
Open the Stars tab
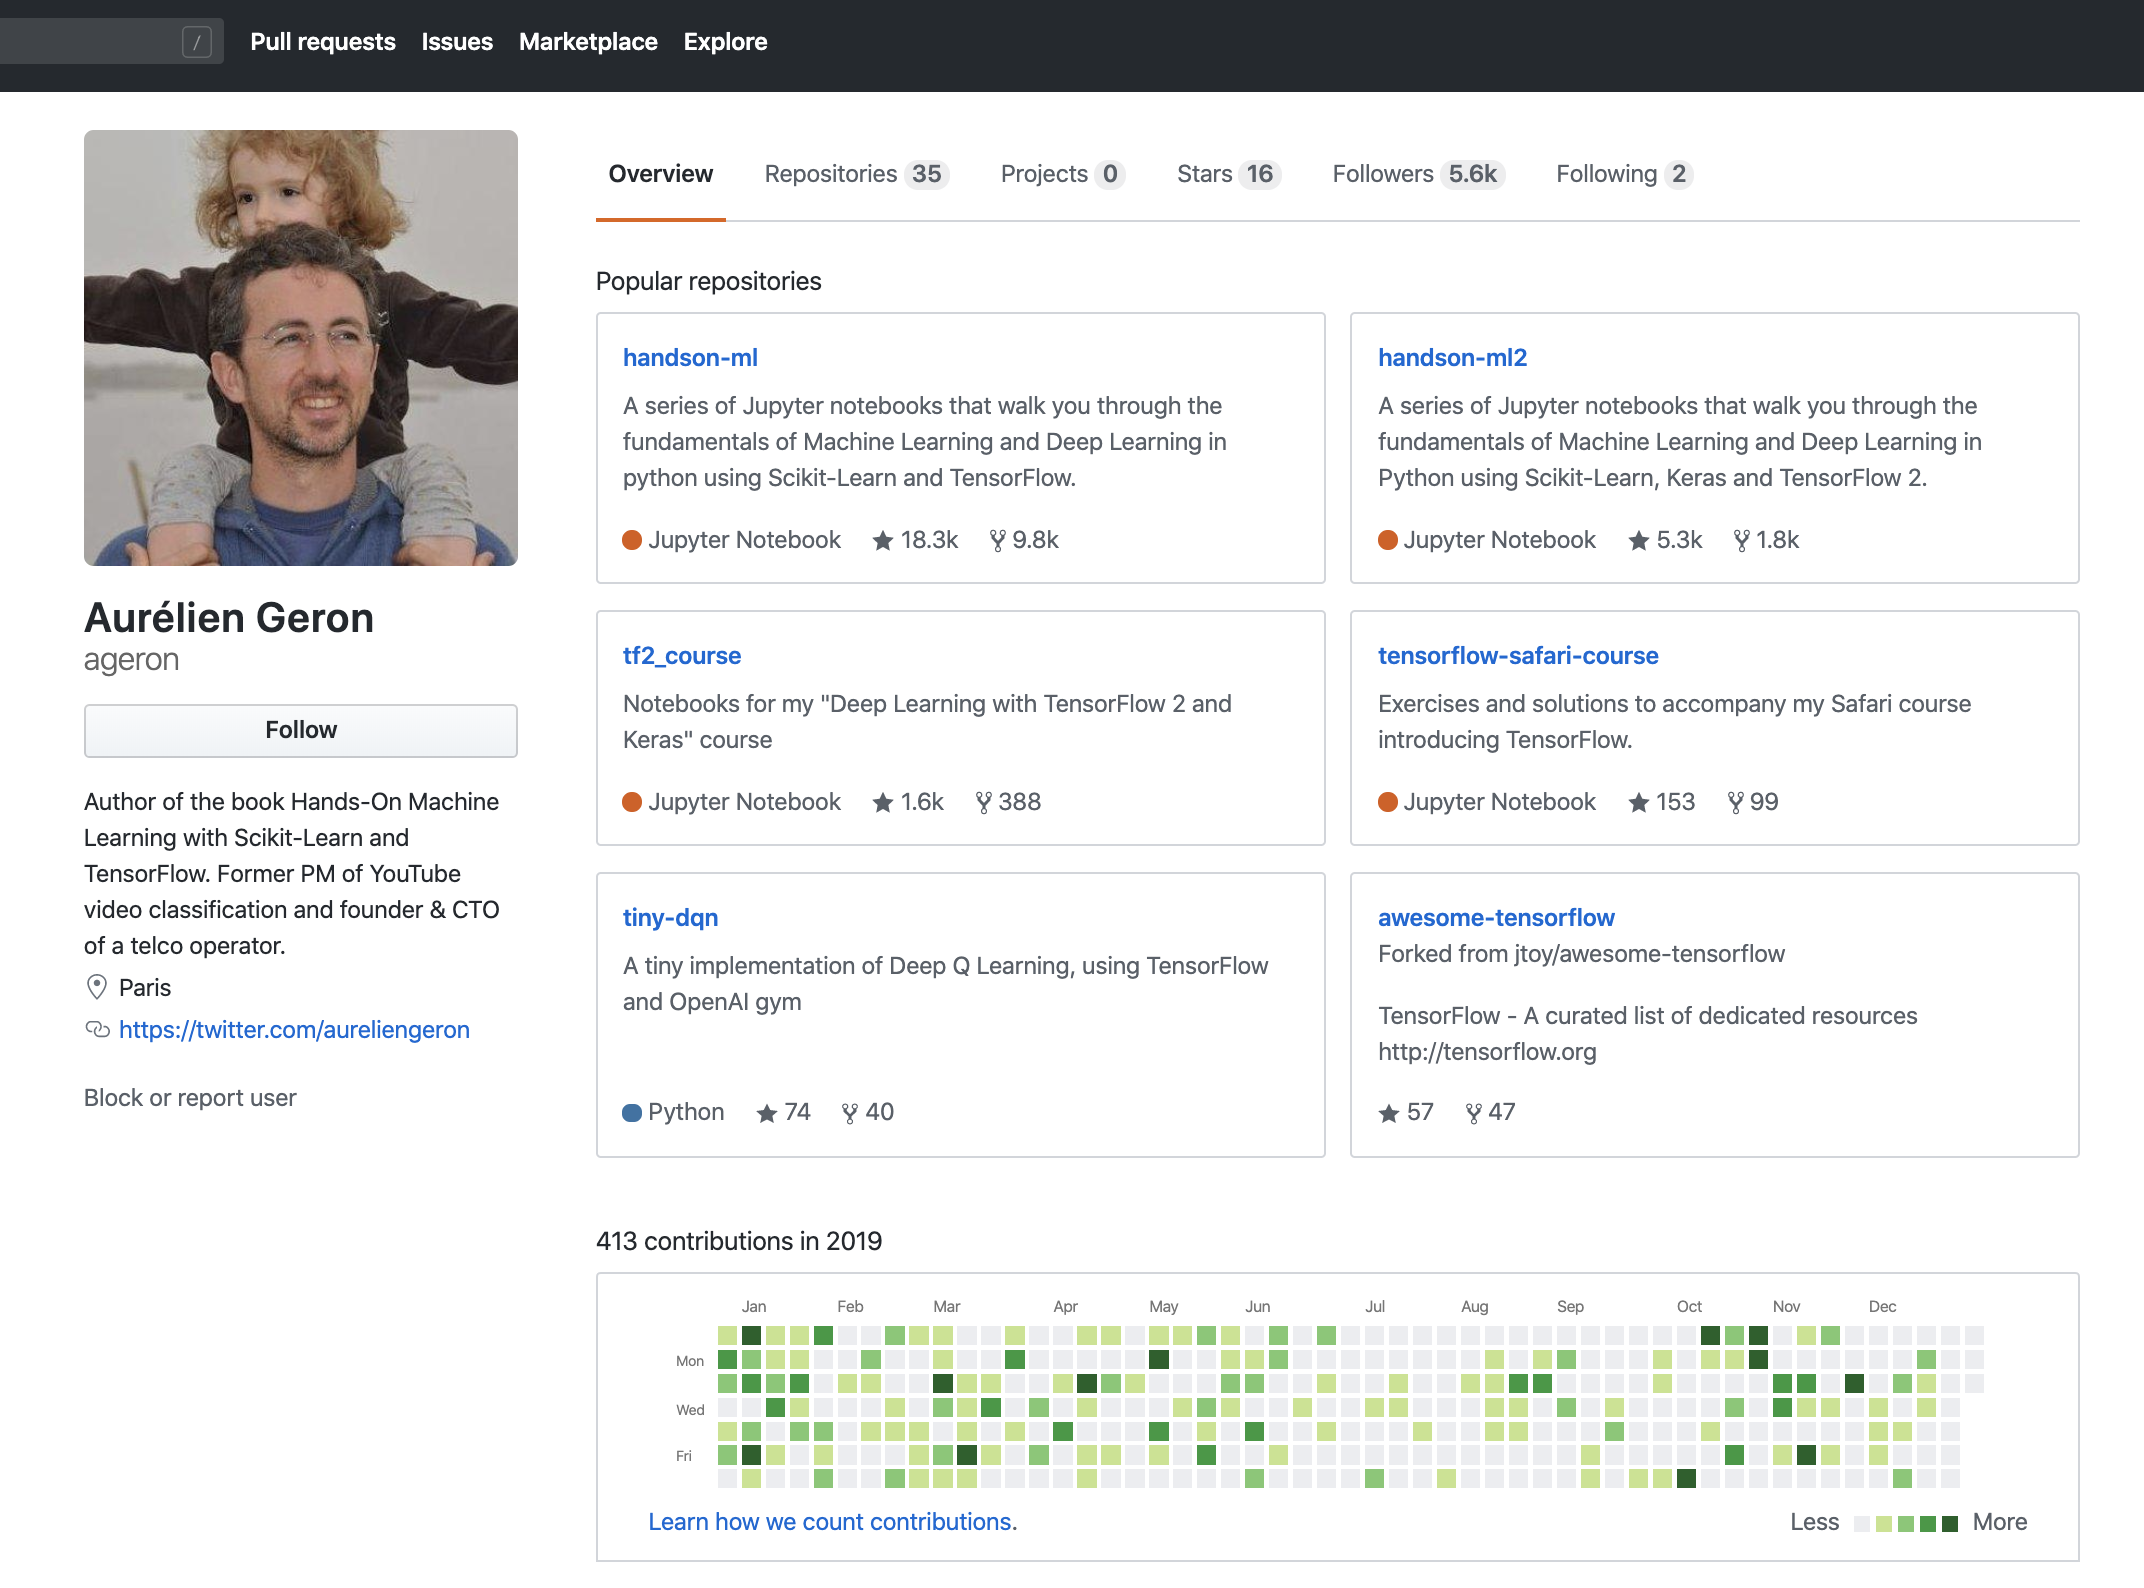pos(1227,174)
